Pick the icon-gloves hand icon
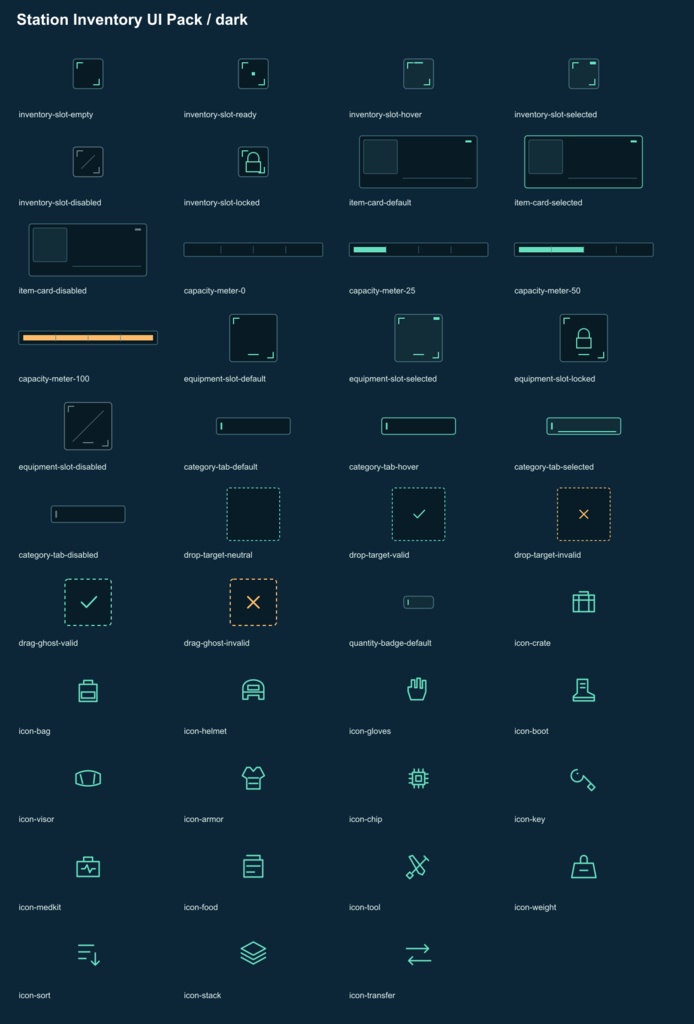Screen dimensions: 694x1024 [418, 690]
